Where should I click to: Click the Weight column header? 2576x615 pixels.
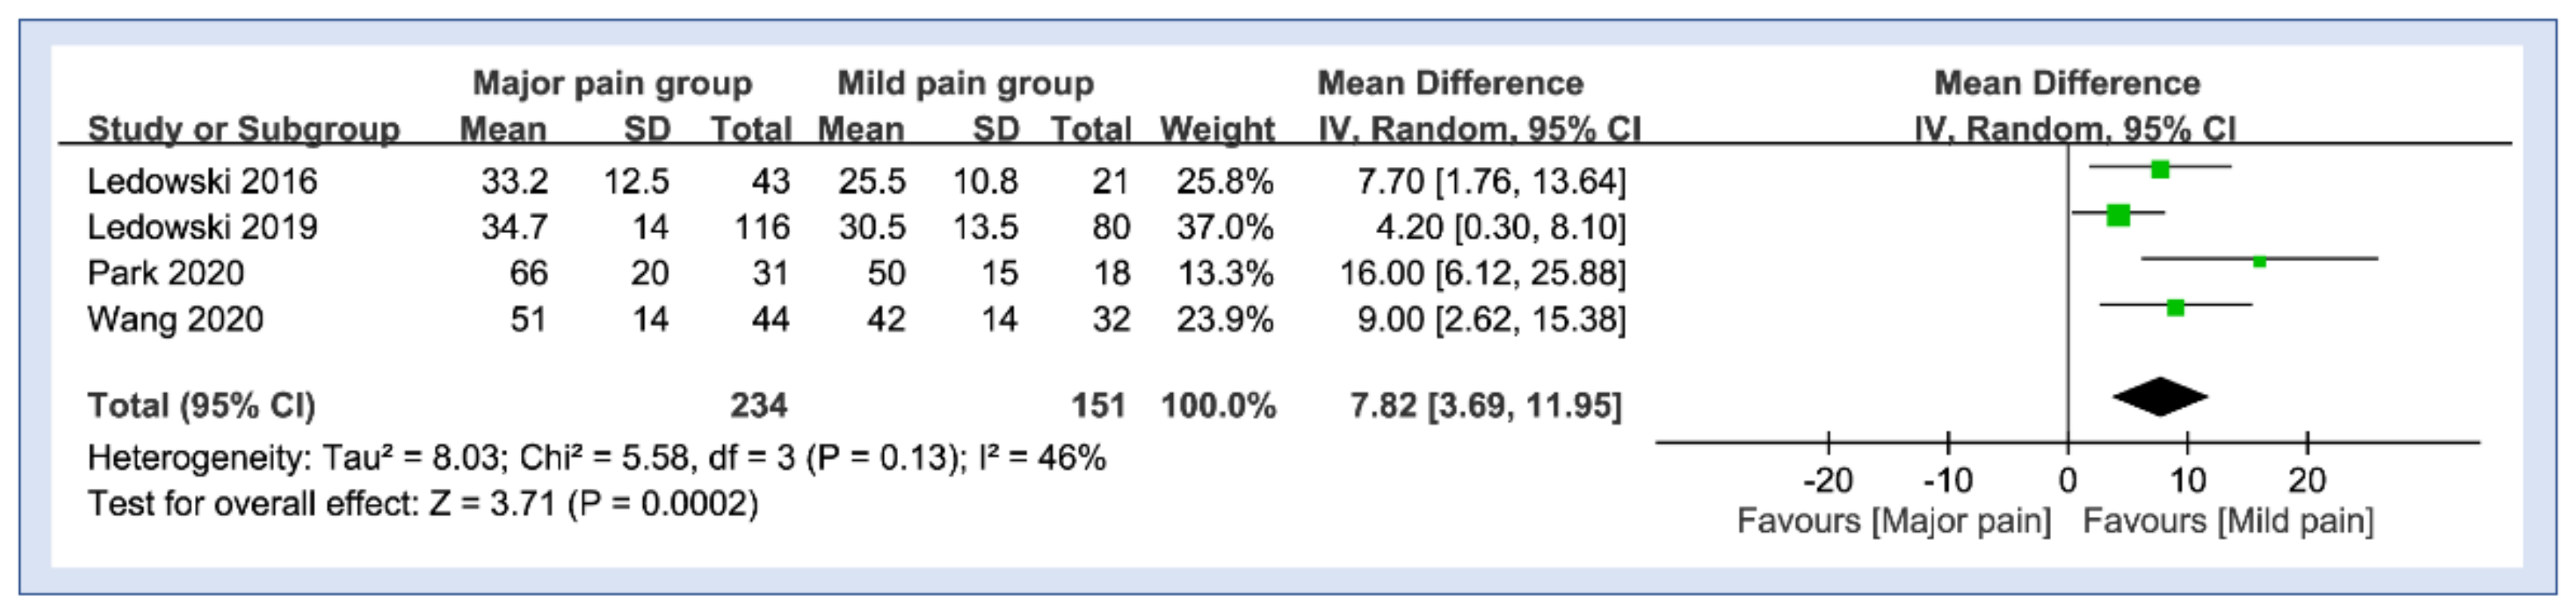point(1216,129)
